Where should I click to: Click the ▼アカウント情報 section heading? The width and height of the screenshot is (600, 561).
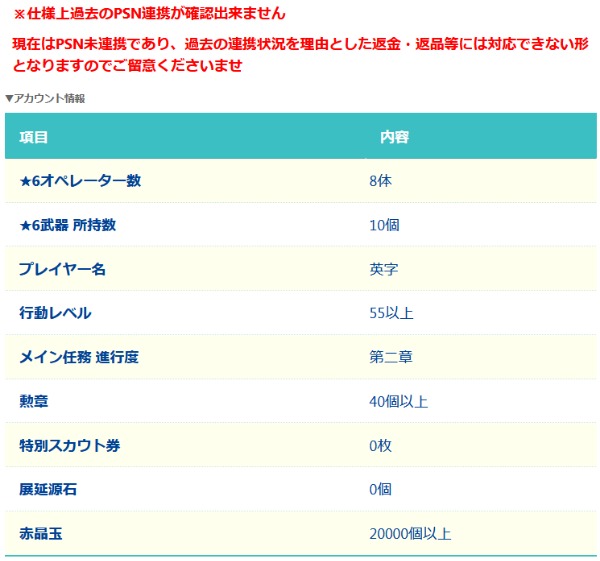click(45, 98)
